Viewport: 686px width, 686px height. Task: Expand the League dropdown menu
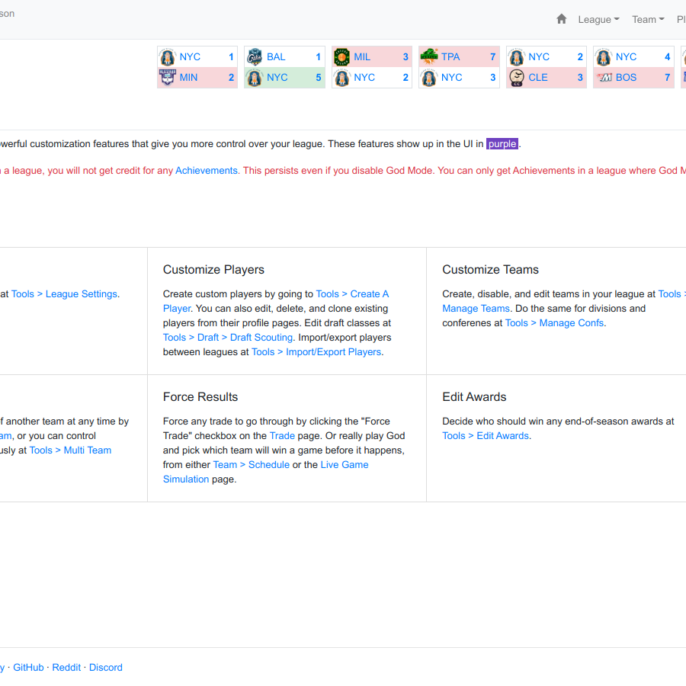click(598, 19)
